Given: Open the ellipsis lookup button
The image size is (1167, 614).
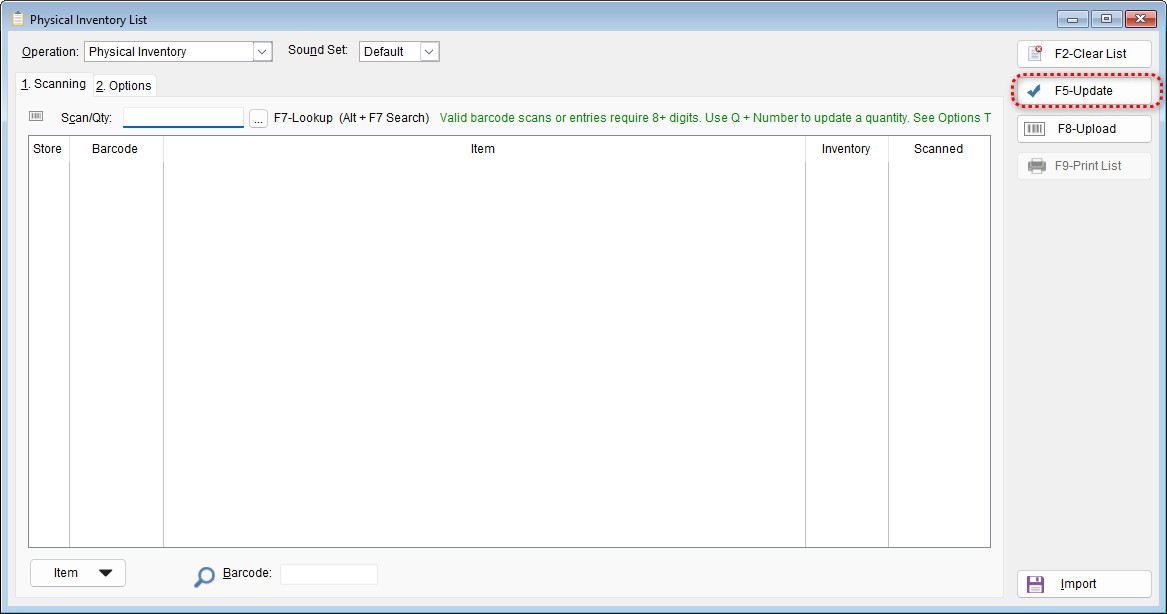Looking at the screenshot, I should [258, 118].
